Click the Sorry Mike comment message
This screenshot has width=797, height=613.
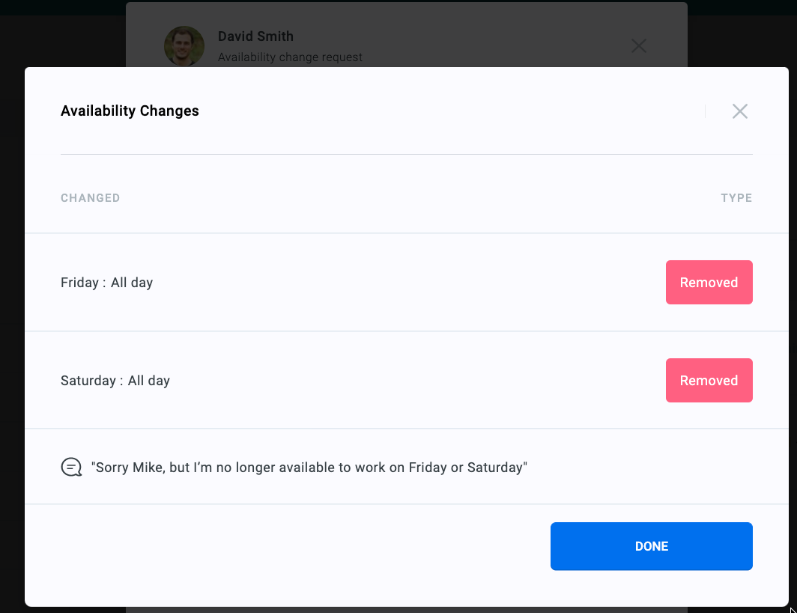tap(309, 467)
